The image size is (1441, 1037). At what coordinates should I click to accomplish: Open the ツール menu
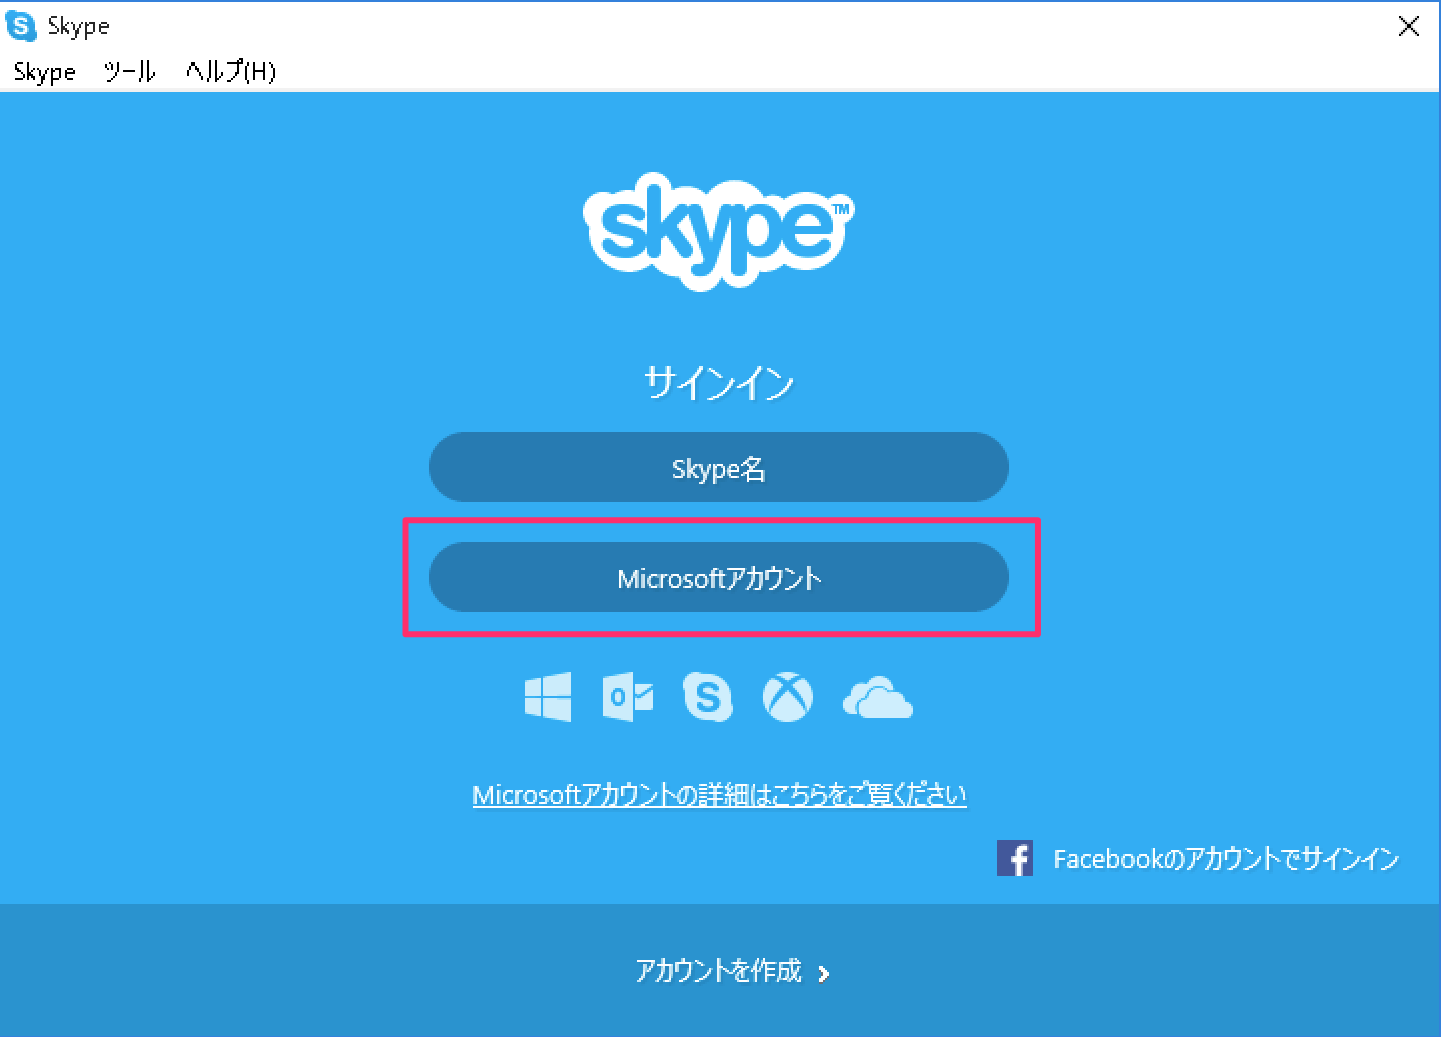[130, 72]
